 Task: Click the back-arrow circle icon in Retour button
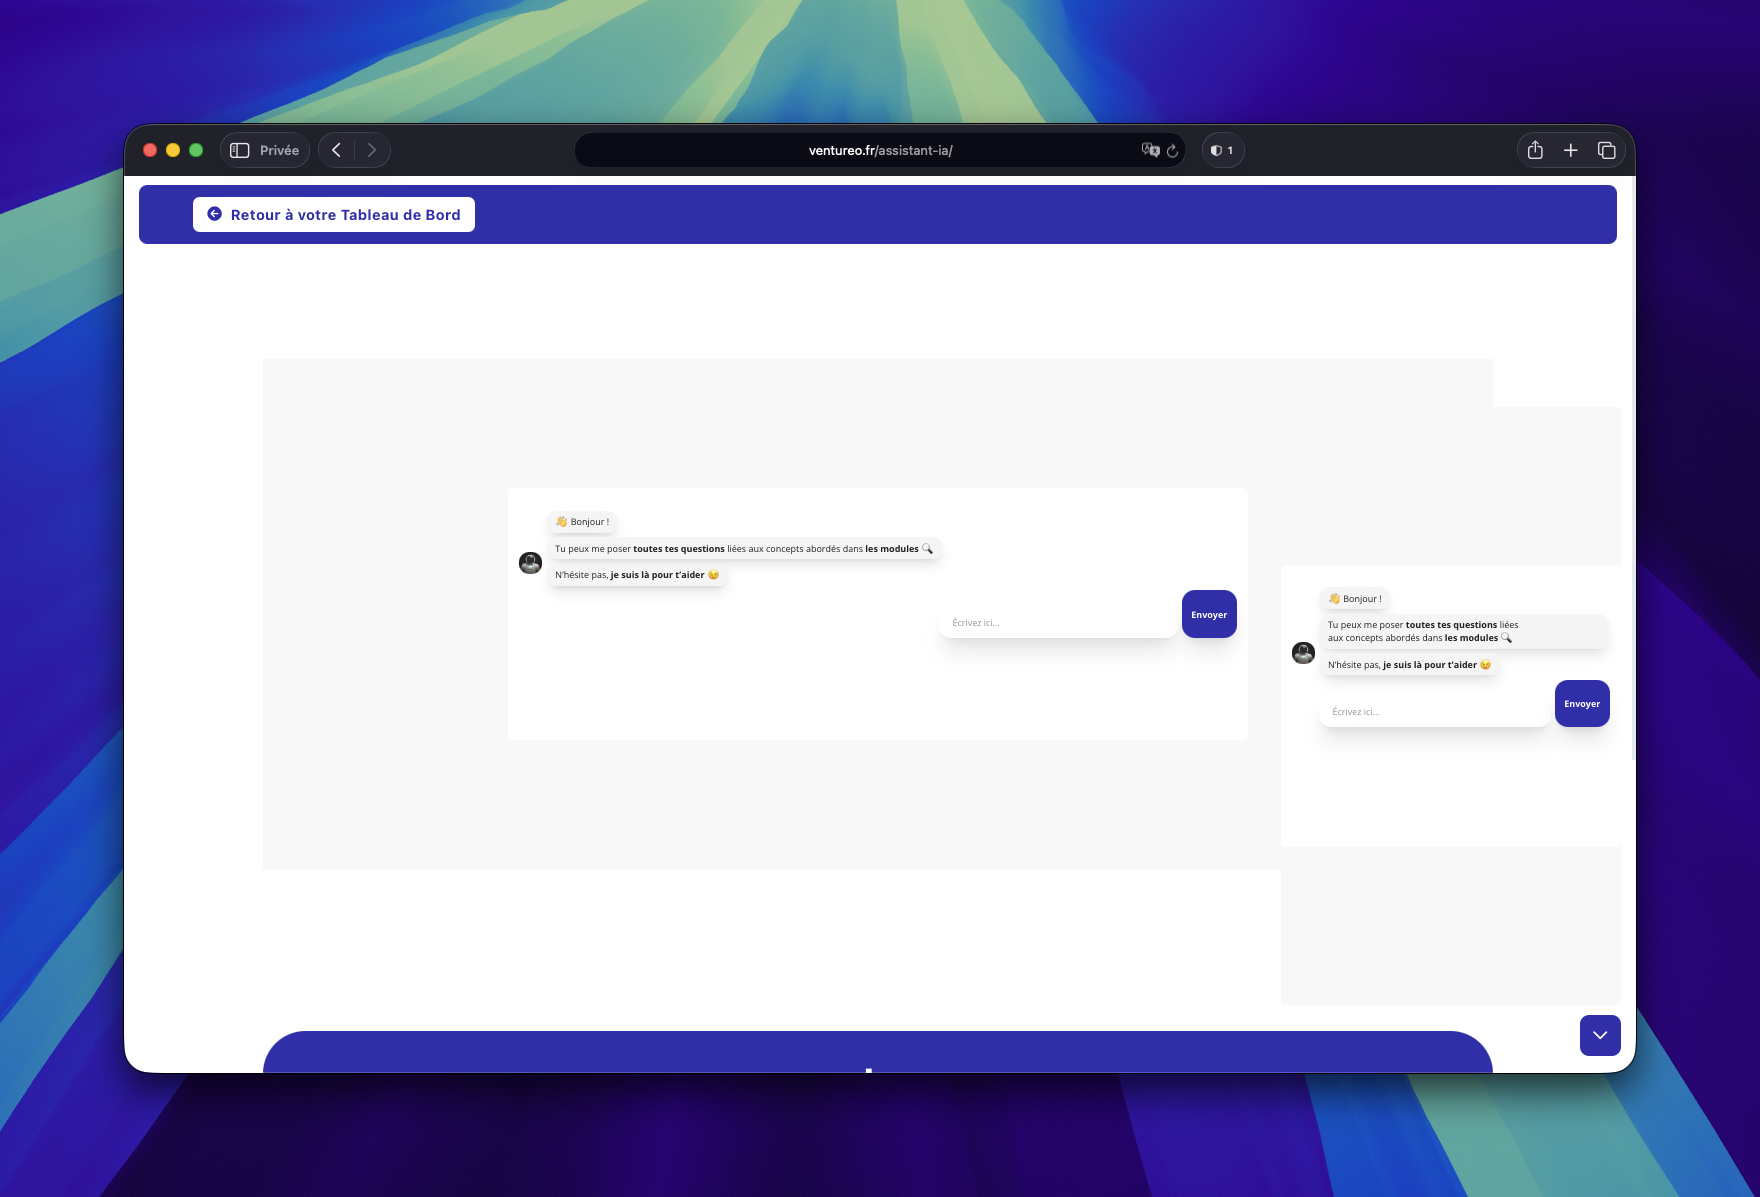pyautogui.click(x=214, y=214)
